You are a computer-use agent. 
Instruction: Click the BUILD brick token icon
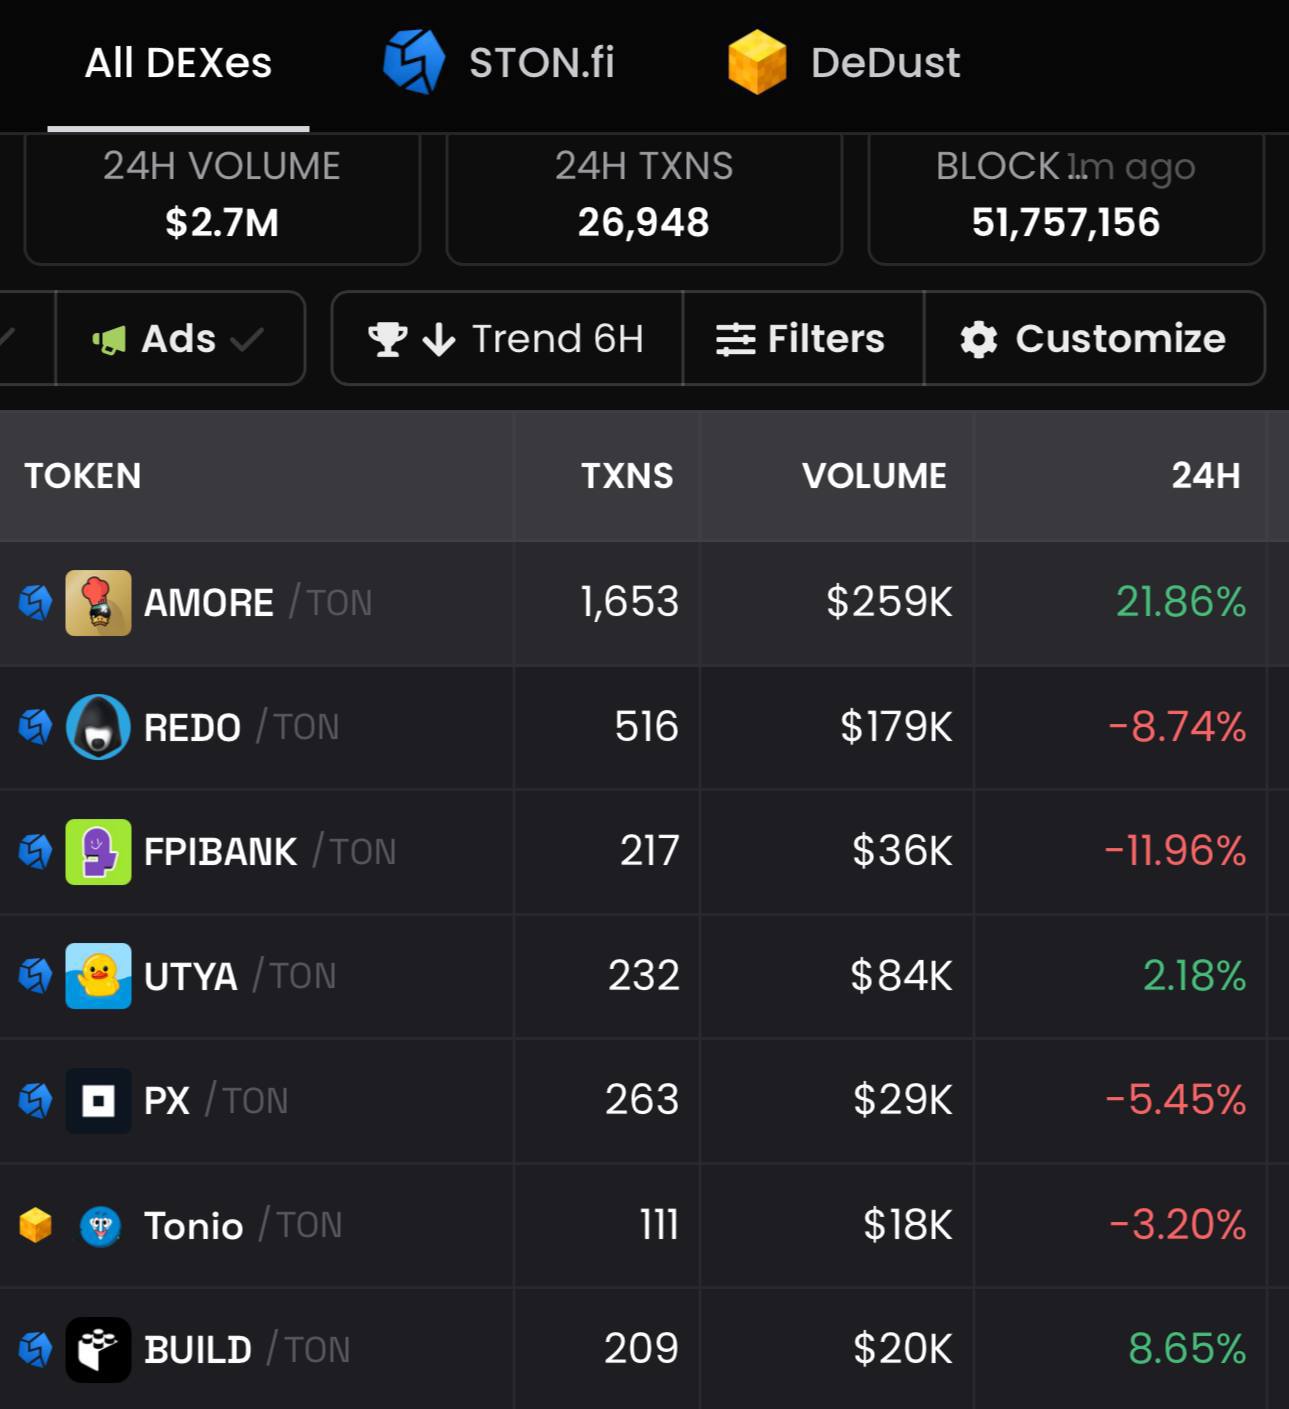[x=98, y=1350]
